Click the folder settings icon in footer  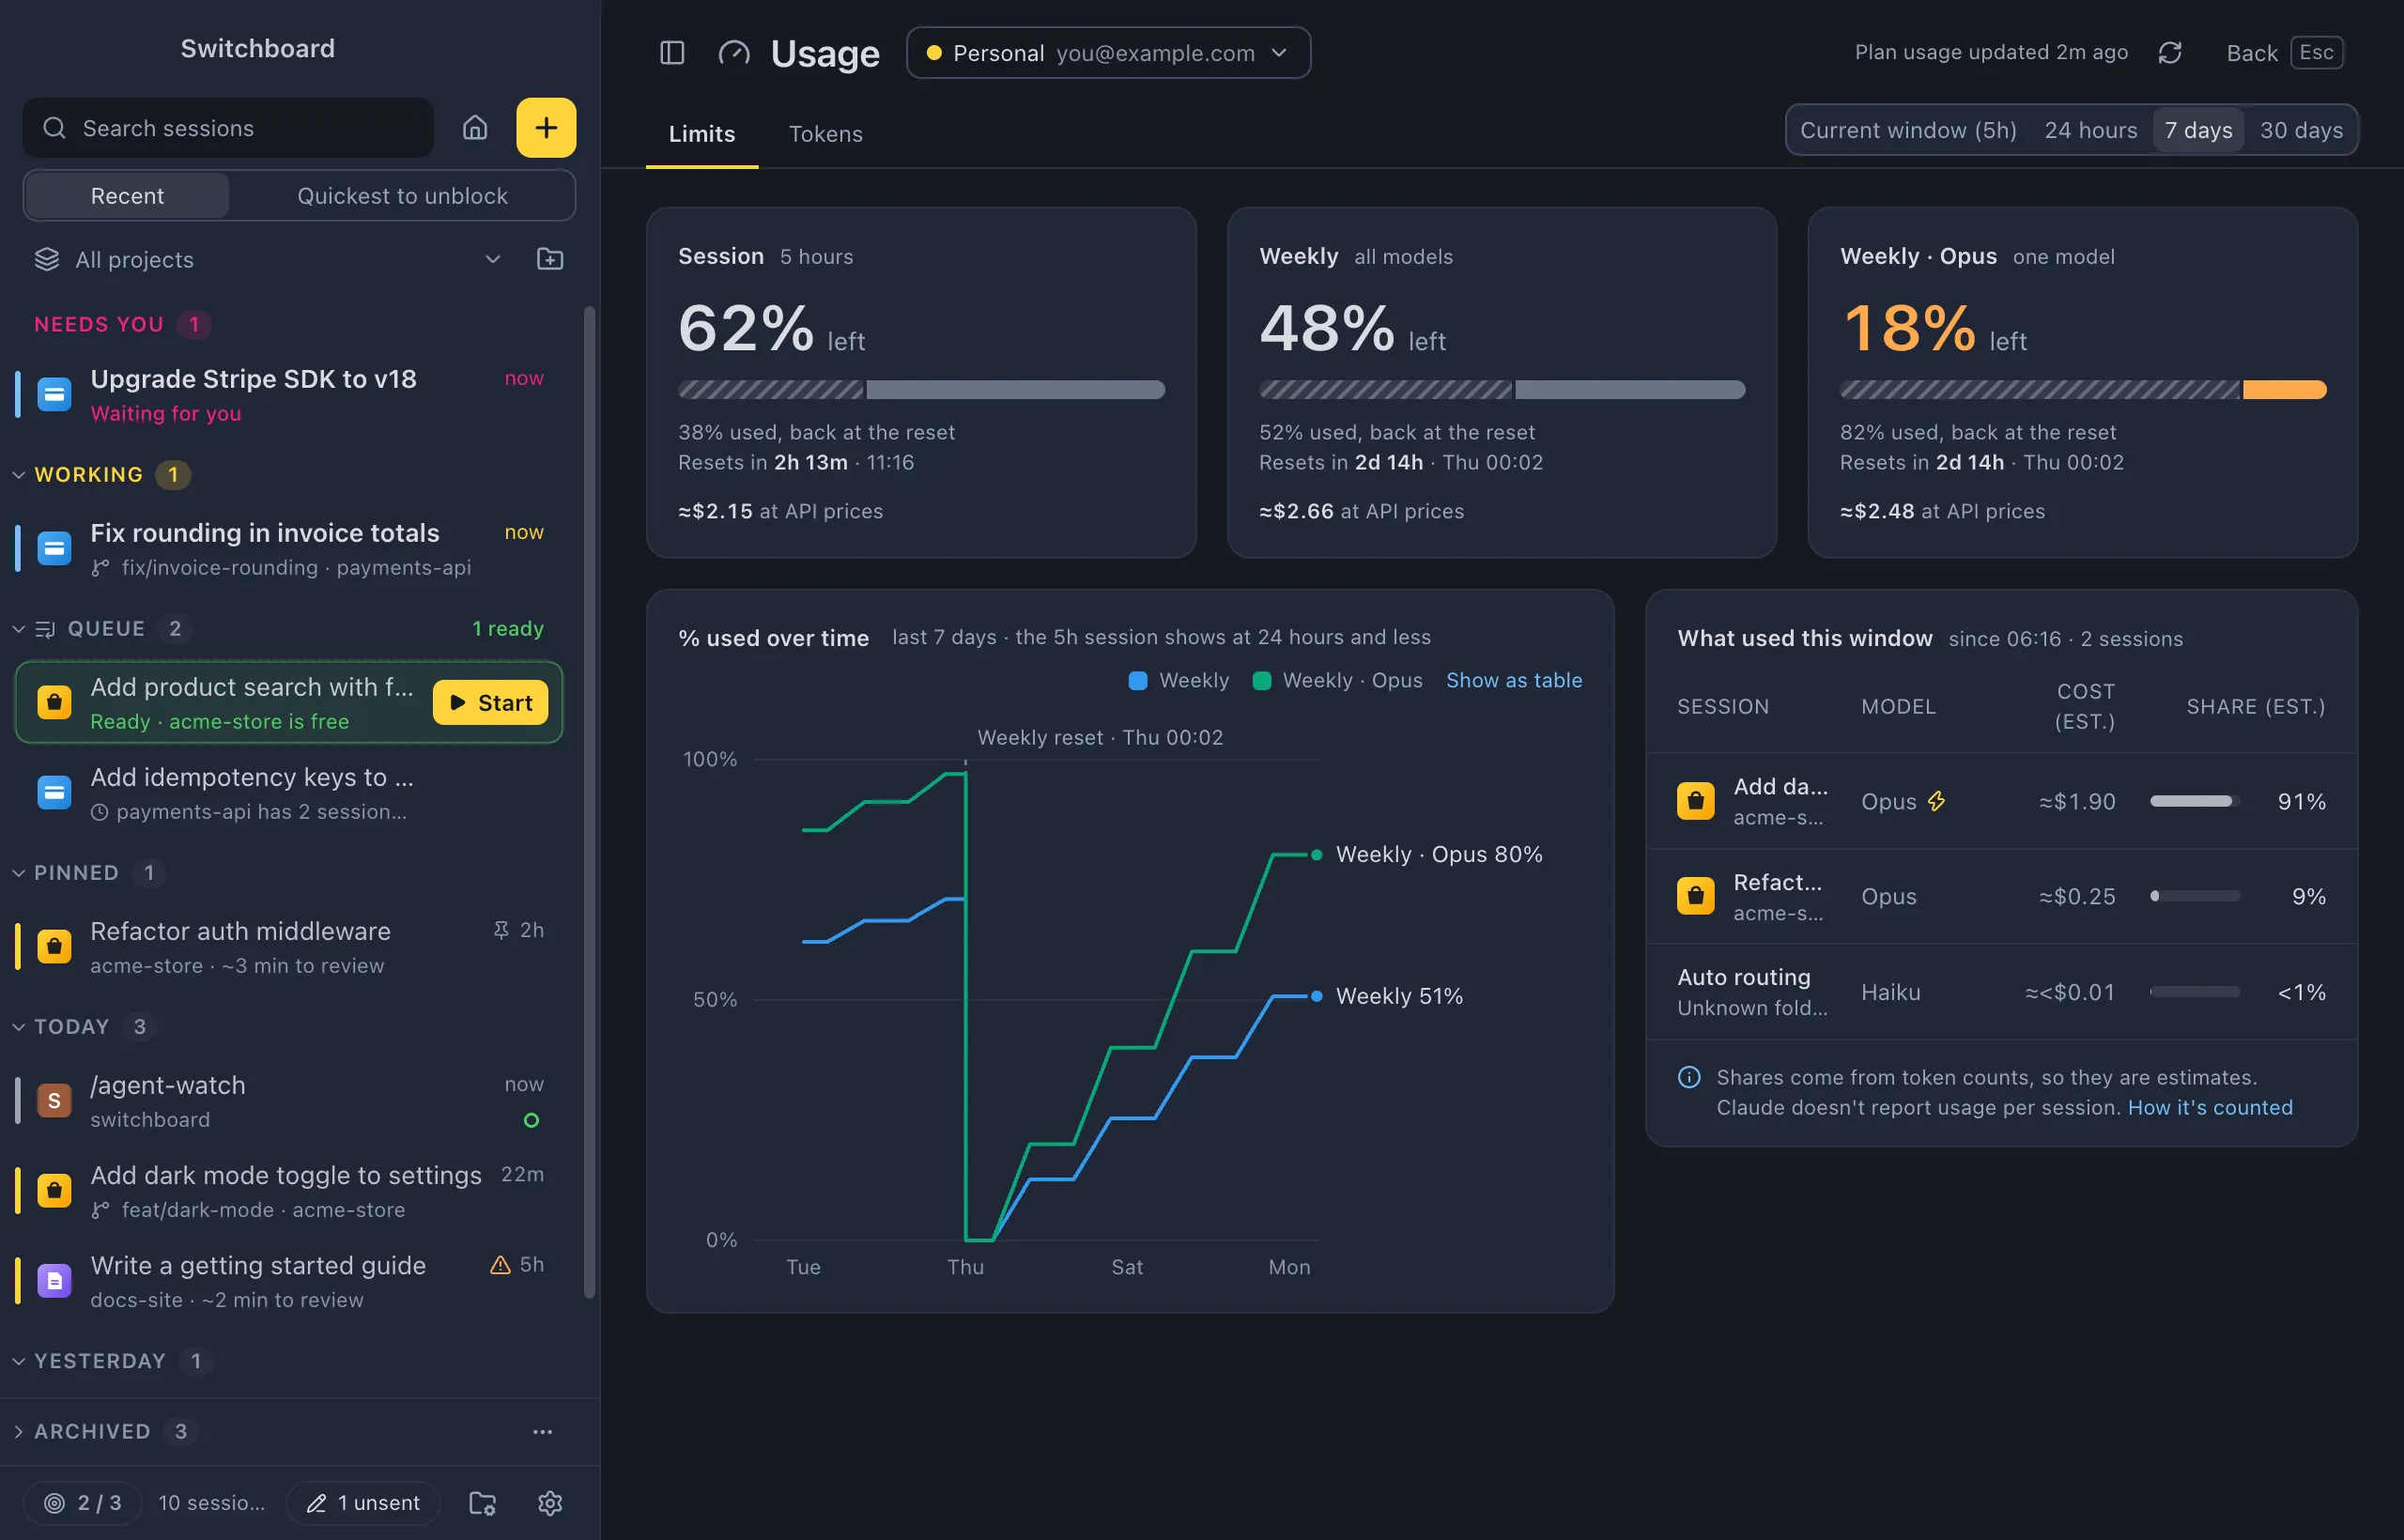point(483,1503)
